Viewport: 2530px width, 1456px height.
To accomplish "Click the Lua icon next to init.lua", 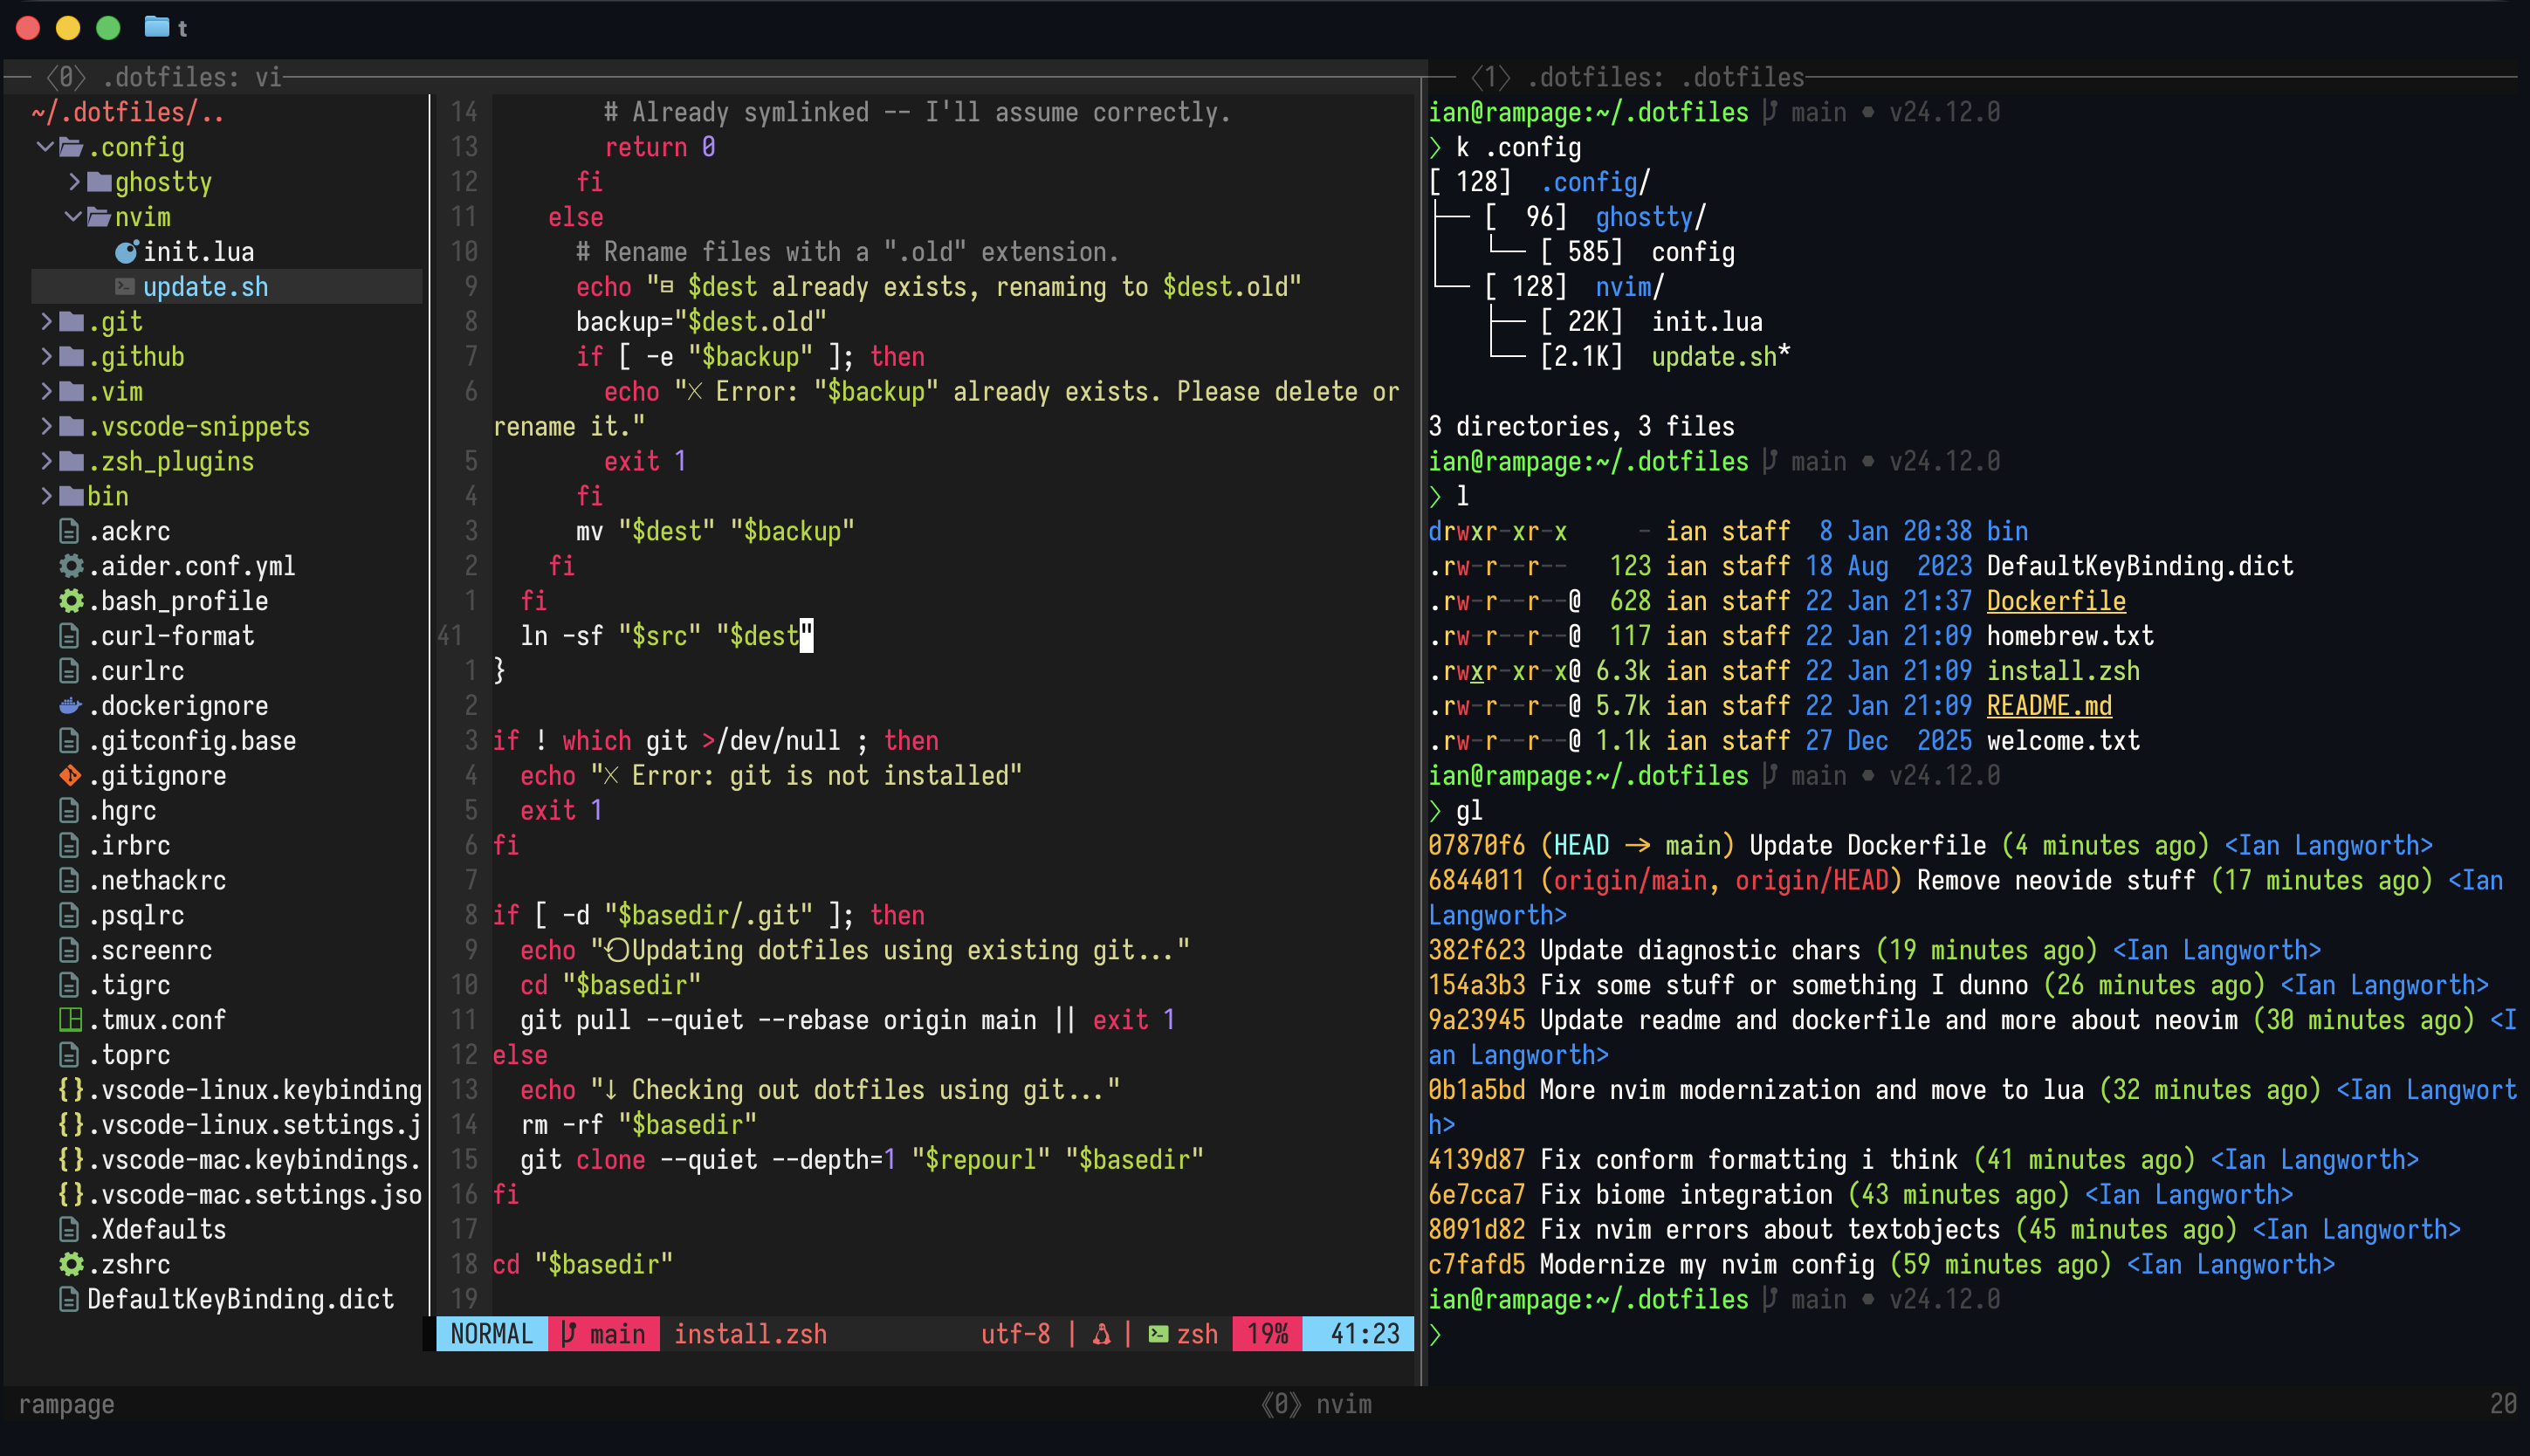I will [126, 251].
